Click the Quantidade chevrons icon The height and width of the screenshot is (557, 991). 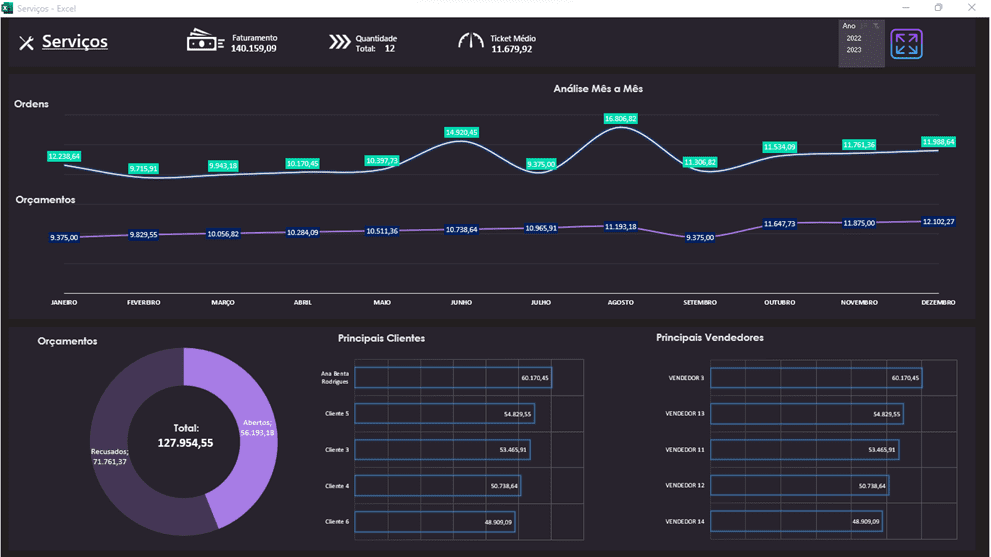coord(340,42)
